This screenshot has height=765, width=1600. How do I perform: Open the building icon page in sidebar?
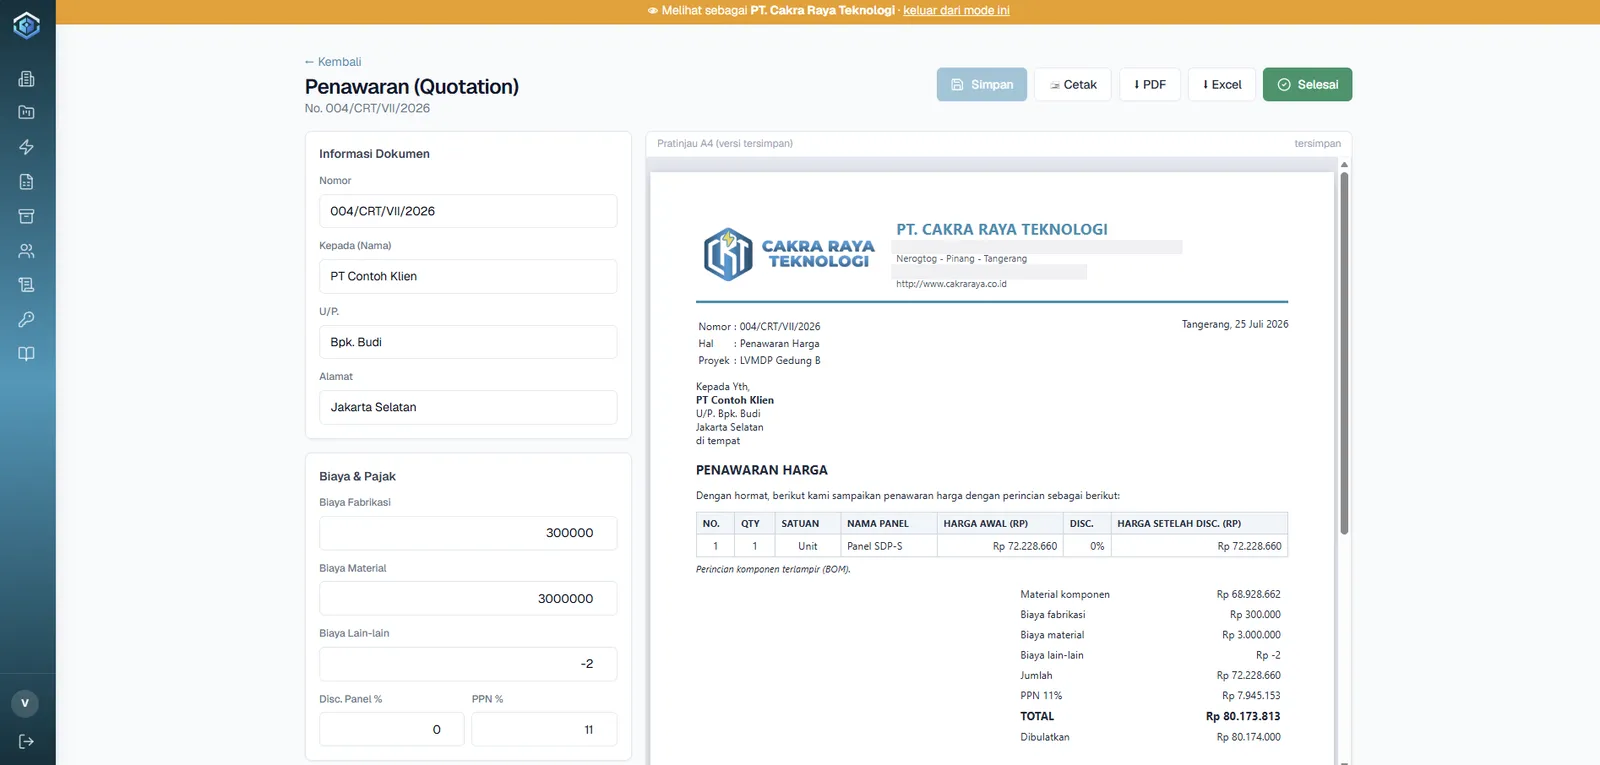click(27, 79)
